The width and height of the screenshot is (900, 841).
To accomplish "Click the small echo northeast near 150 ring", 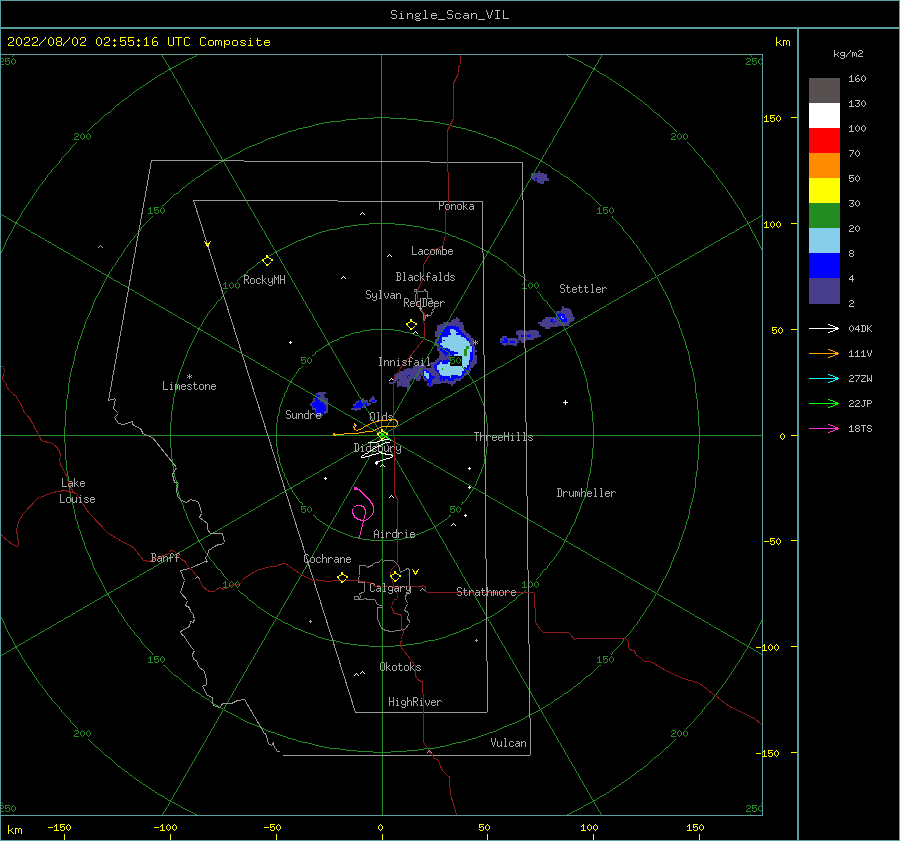I will [x=540, y=177].
